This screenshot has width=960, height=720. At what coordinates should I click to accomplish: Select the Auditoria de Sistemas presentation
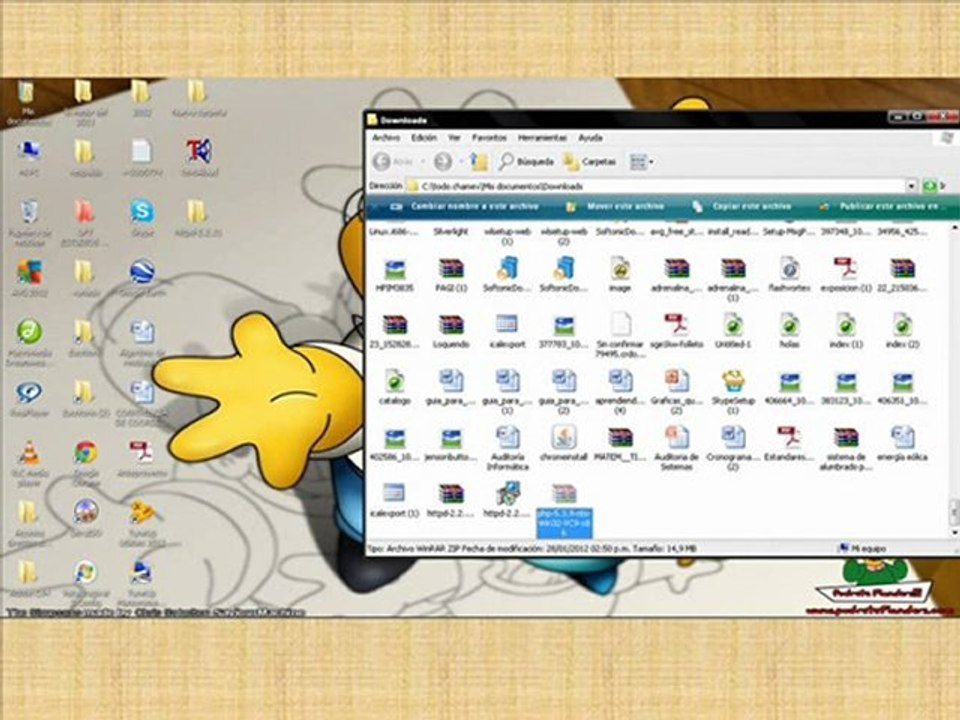click(x=677, y=448)
